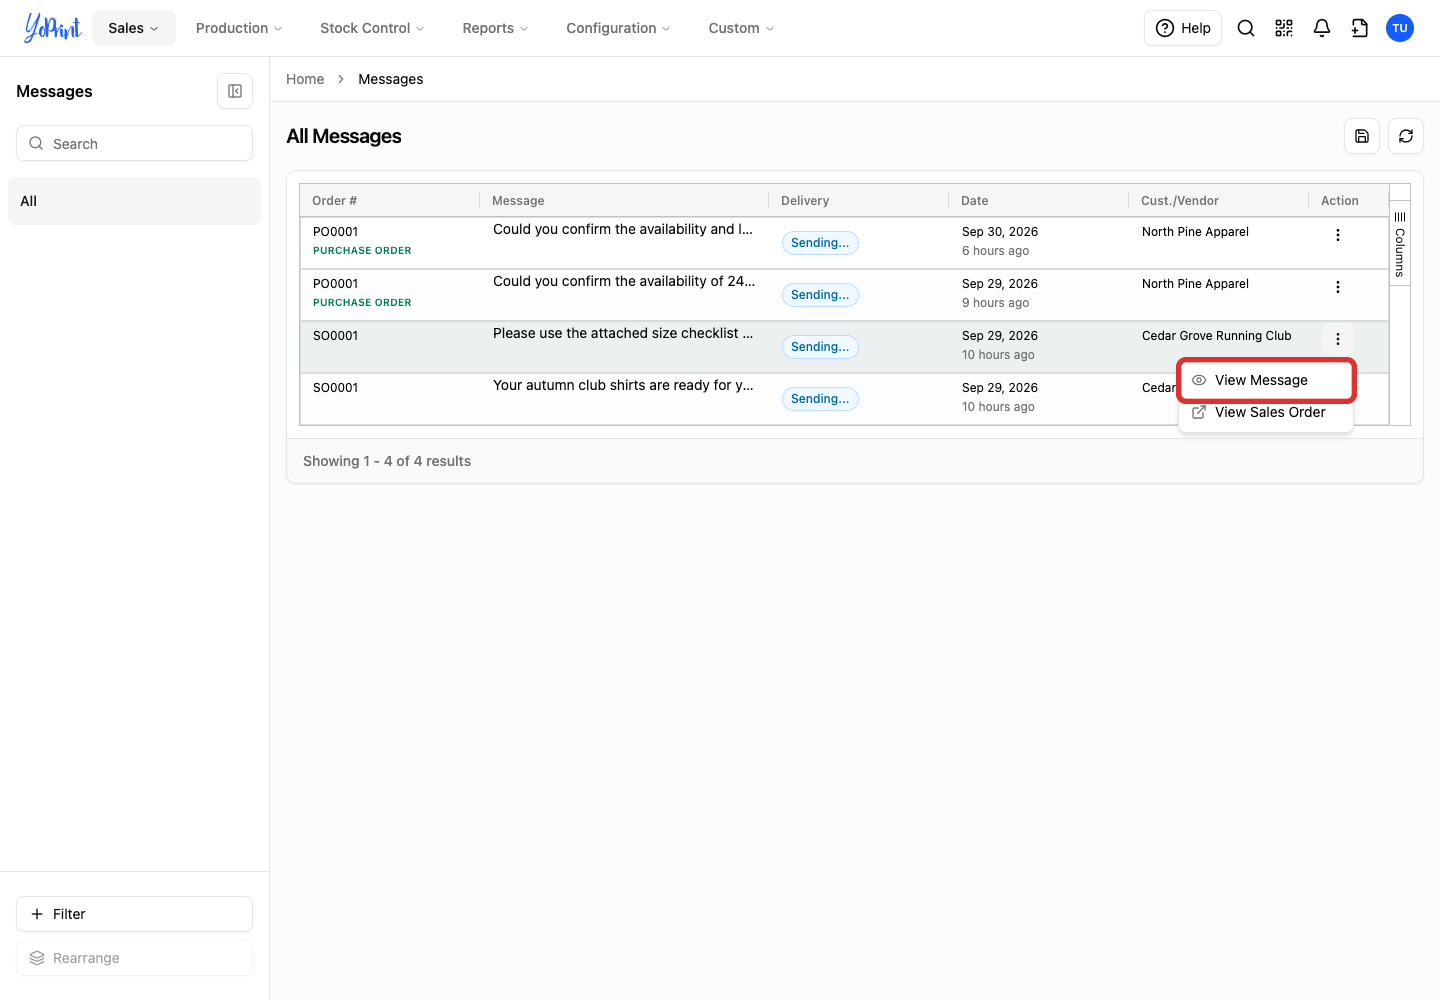Click the Filter button
1440x1000 pixels.
[134, 914]
